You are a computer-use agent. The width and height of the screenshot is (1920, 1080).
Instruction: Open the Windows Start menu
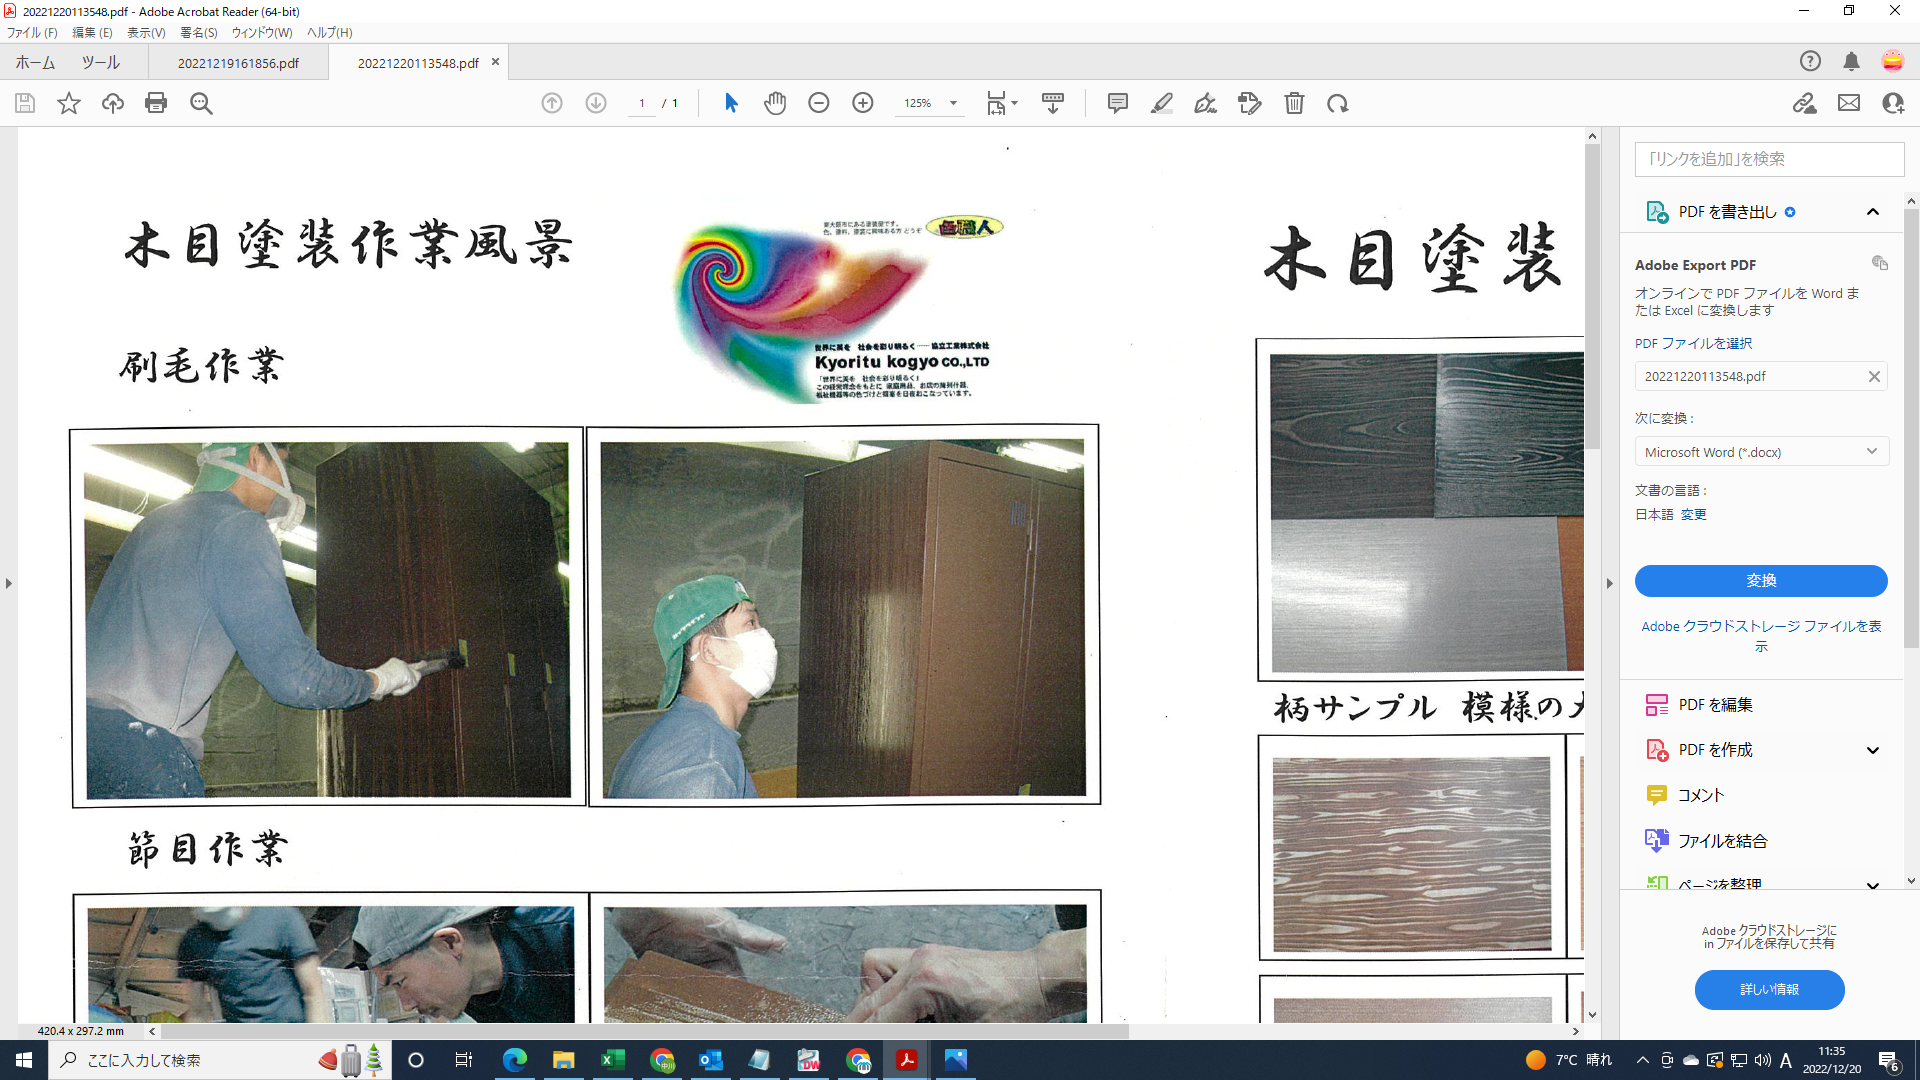point(24,1060)
